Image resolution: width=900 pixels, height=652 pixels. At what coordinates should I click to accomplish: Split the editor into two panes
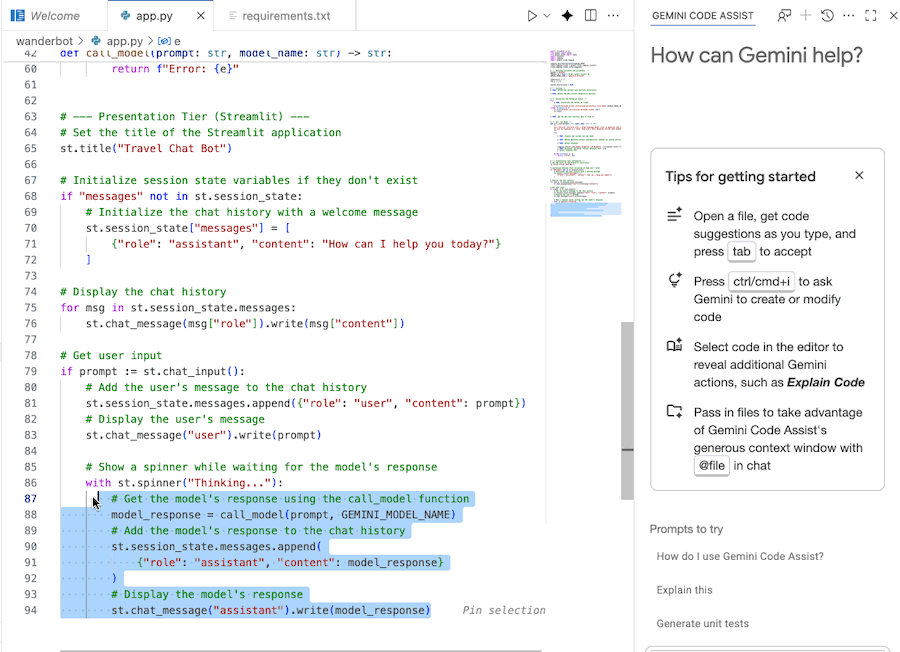[591, 15]
